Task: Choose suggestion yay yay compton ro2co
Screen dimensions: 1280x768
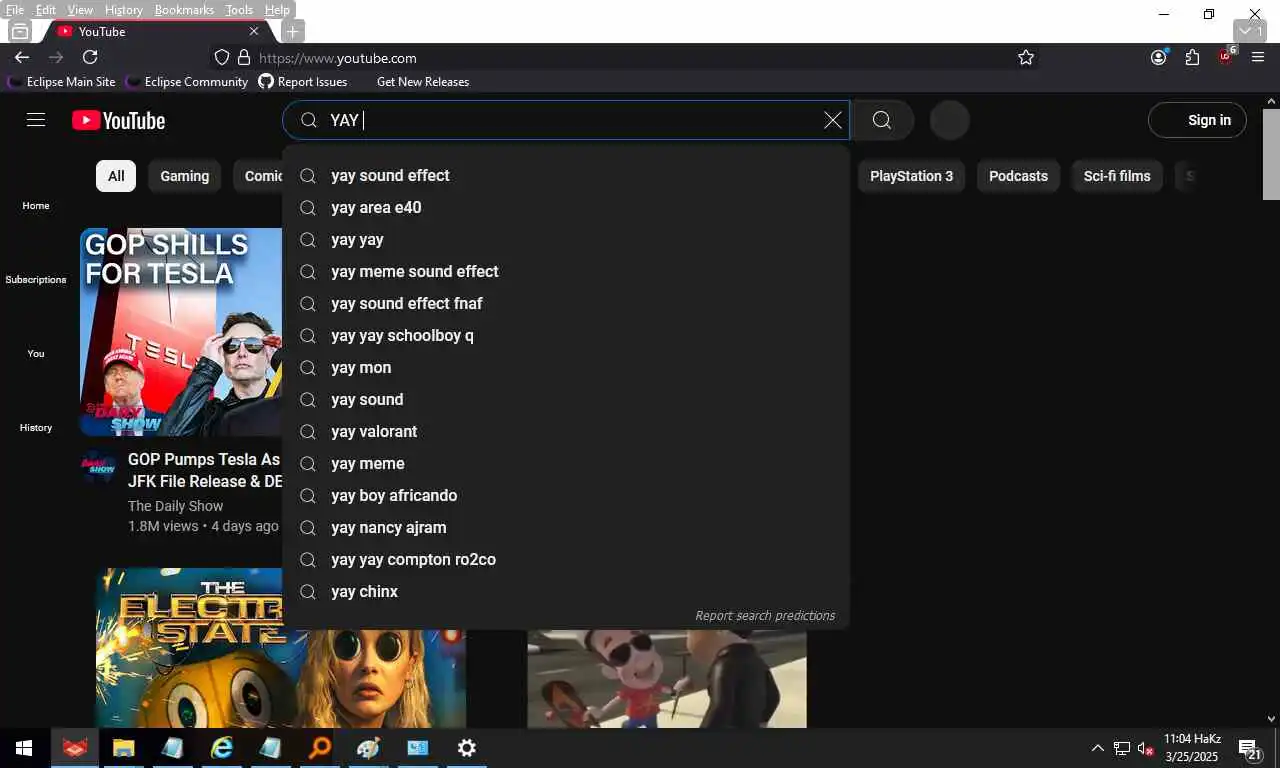Action: pos(566,559)
